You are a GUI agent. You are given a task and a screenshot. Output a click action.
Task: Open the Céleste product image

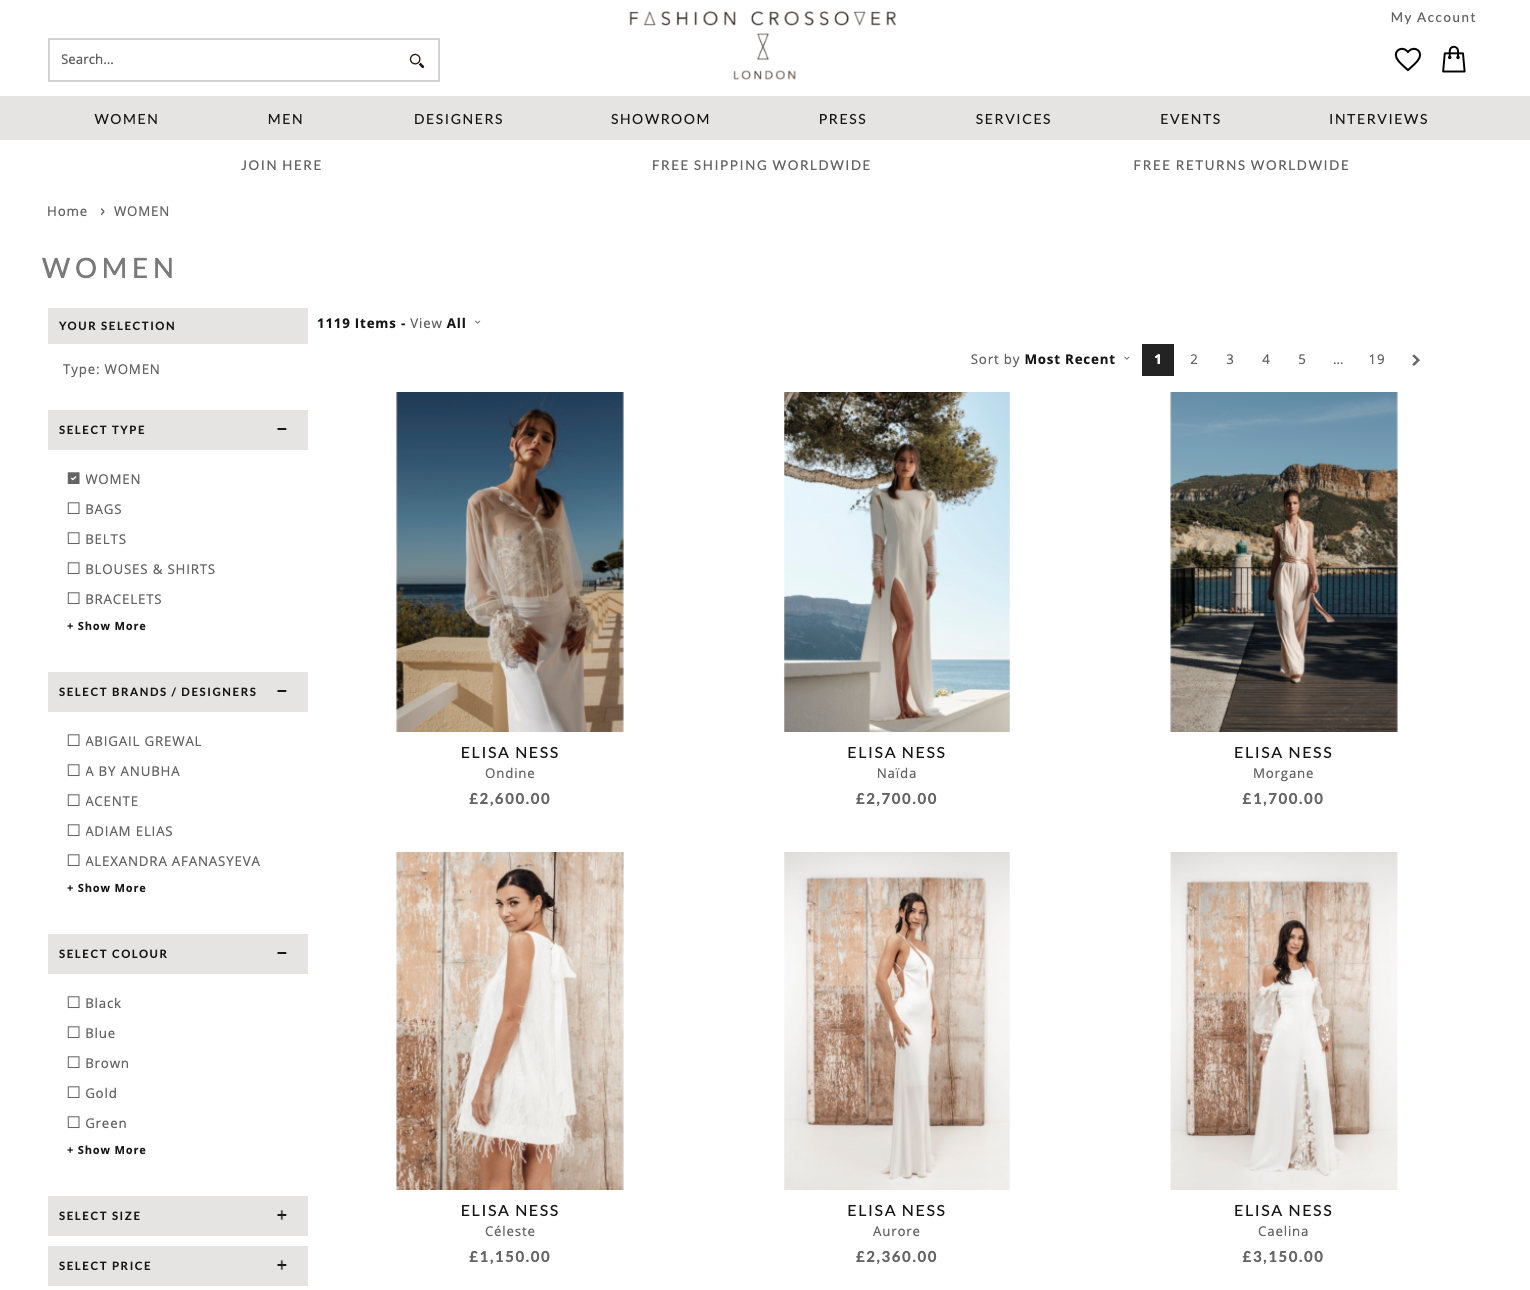pyautogui.click(x=510, y=1021)
